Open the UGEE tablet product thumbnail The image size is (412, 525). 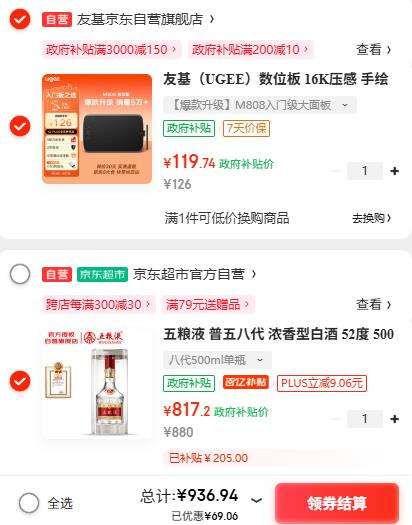coord(97,129)
